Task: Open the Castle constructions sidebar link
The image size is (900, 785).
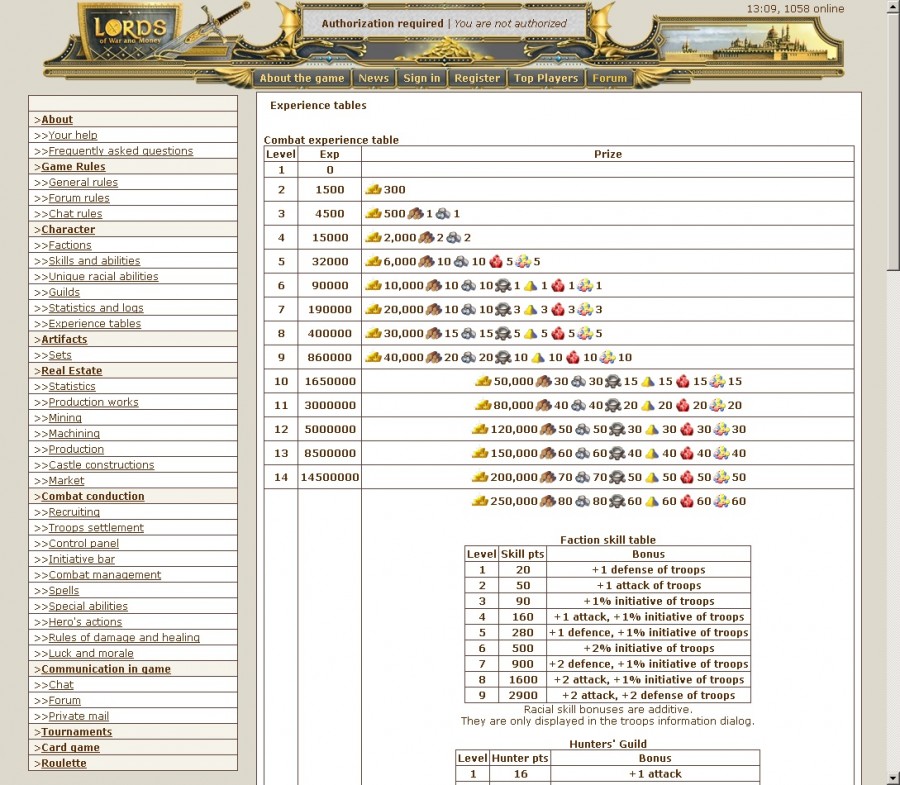Action: point(101,465)
